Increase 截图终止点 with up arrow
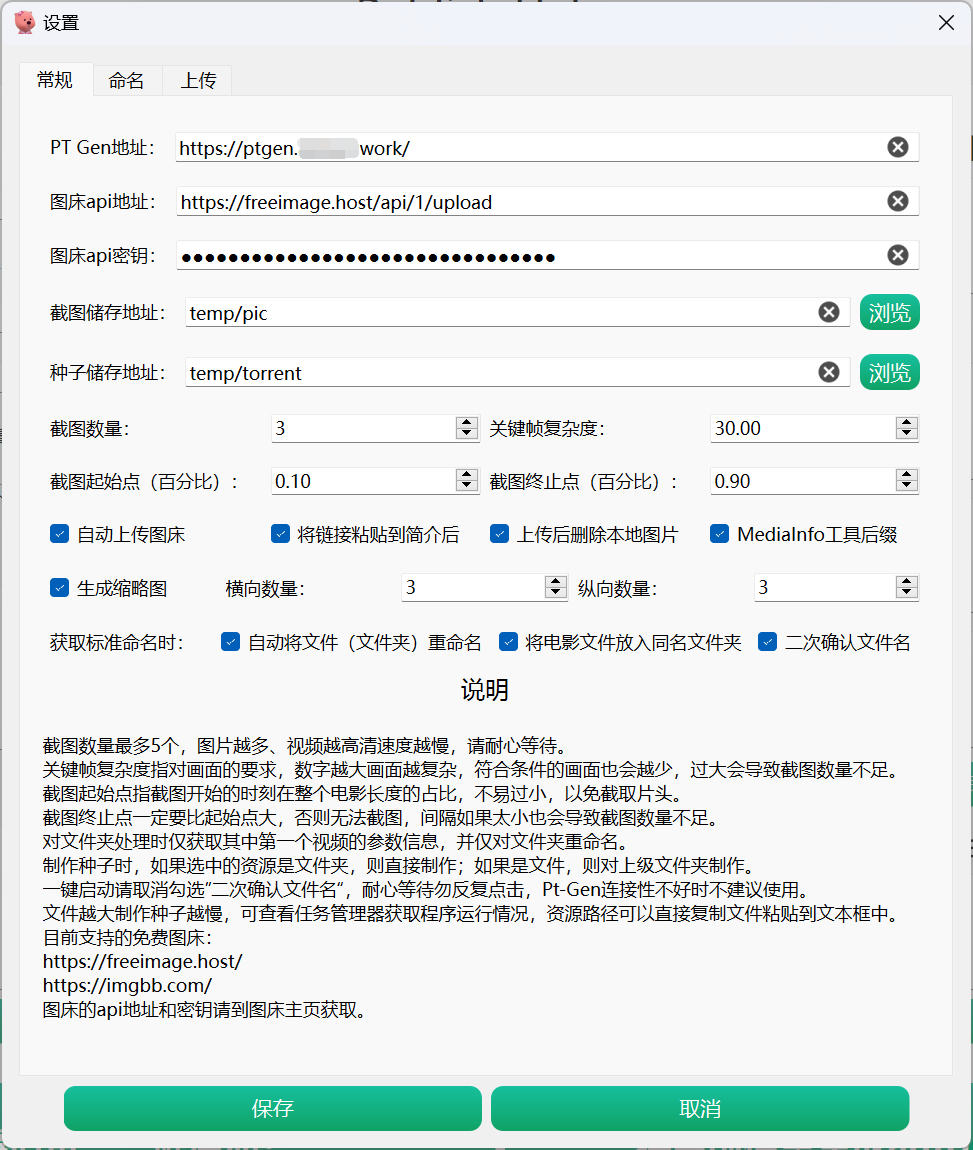The width and height of the screenshot is (973, 1150). tap(906, 475)
